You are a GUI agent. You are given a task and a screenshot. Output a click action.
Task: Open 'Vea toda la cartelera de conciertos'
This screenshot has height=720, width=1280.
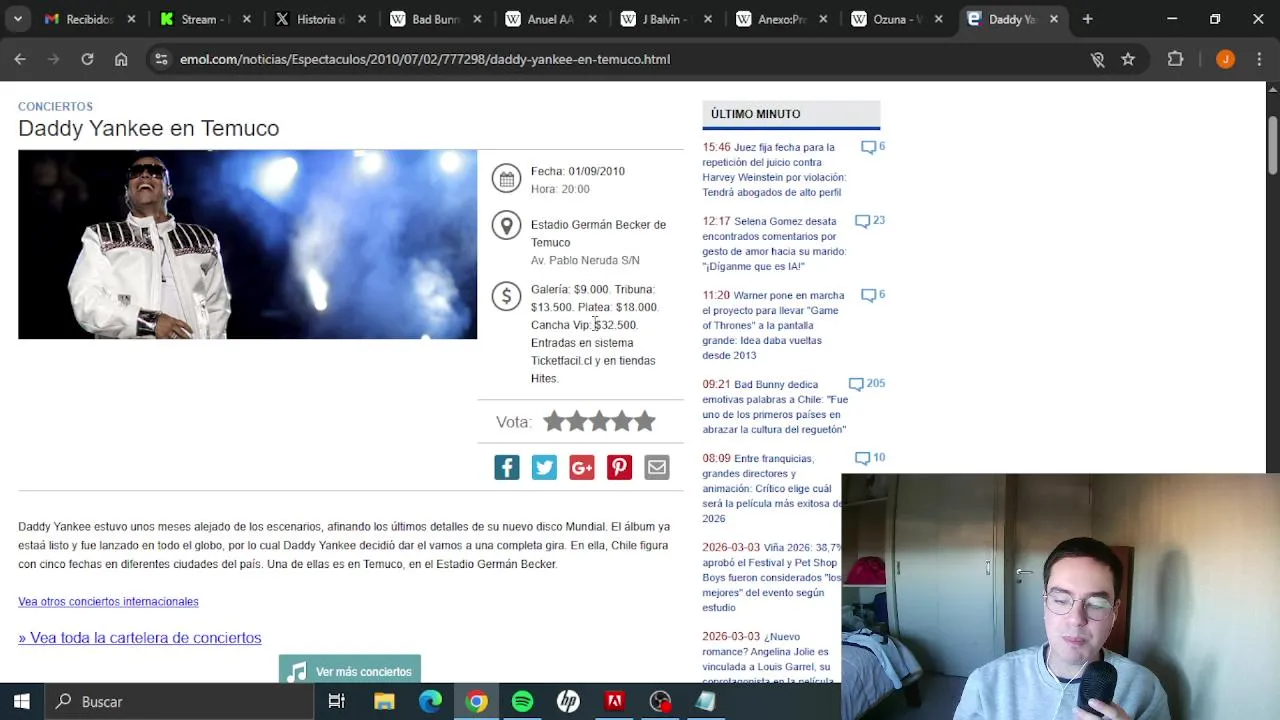click(x=140, y=637)
